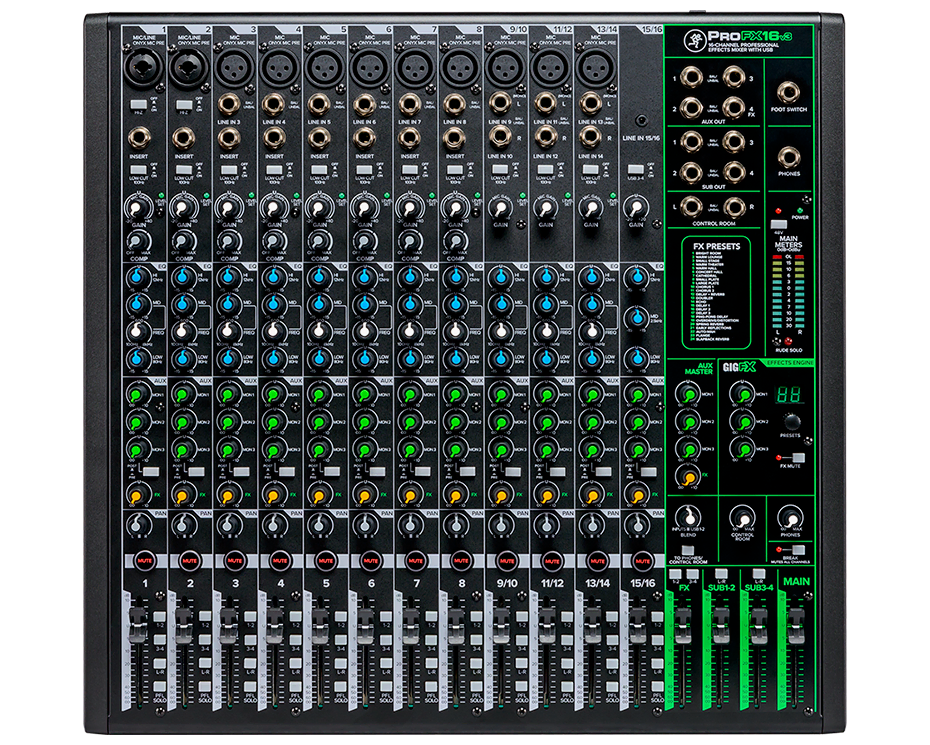Turn the channel 3 PAN knob
This screenshot has width=930, height=745.
point(228,524)
